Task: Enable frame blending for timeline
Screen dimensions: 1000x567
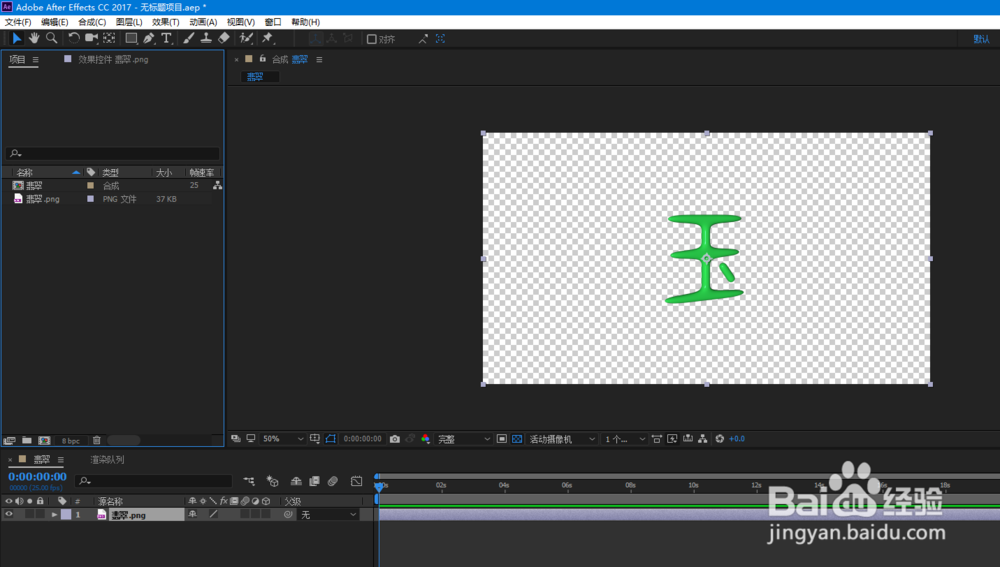Action: (314, 481)
